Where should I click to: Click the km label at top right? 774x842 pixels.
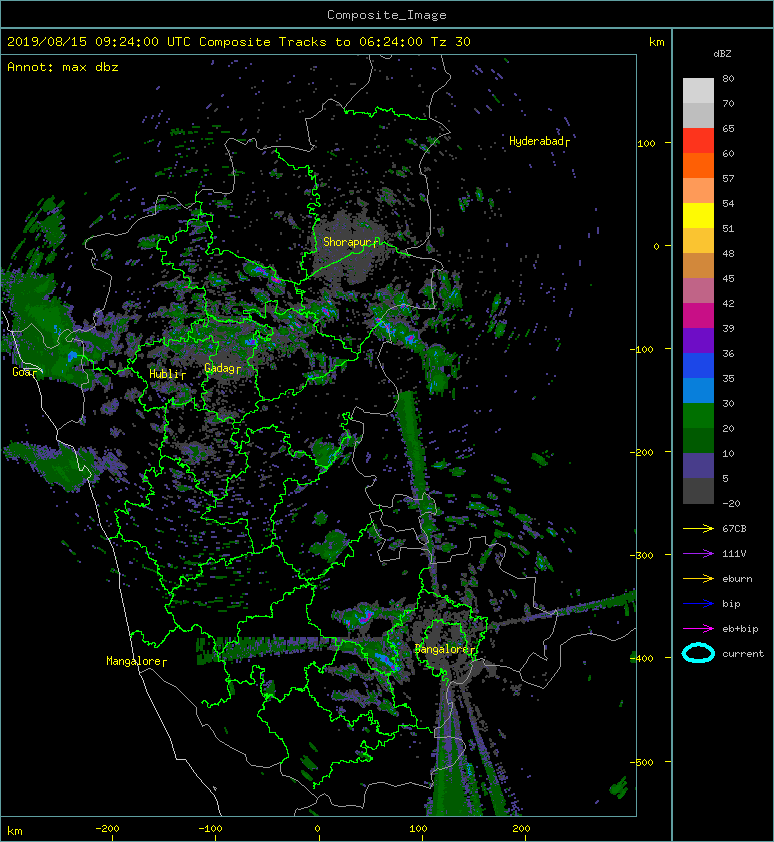[656, 42]
